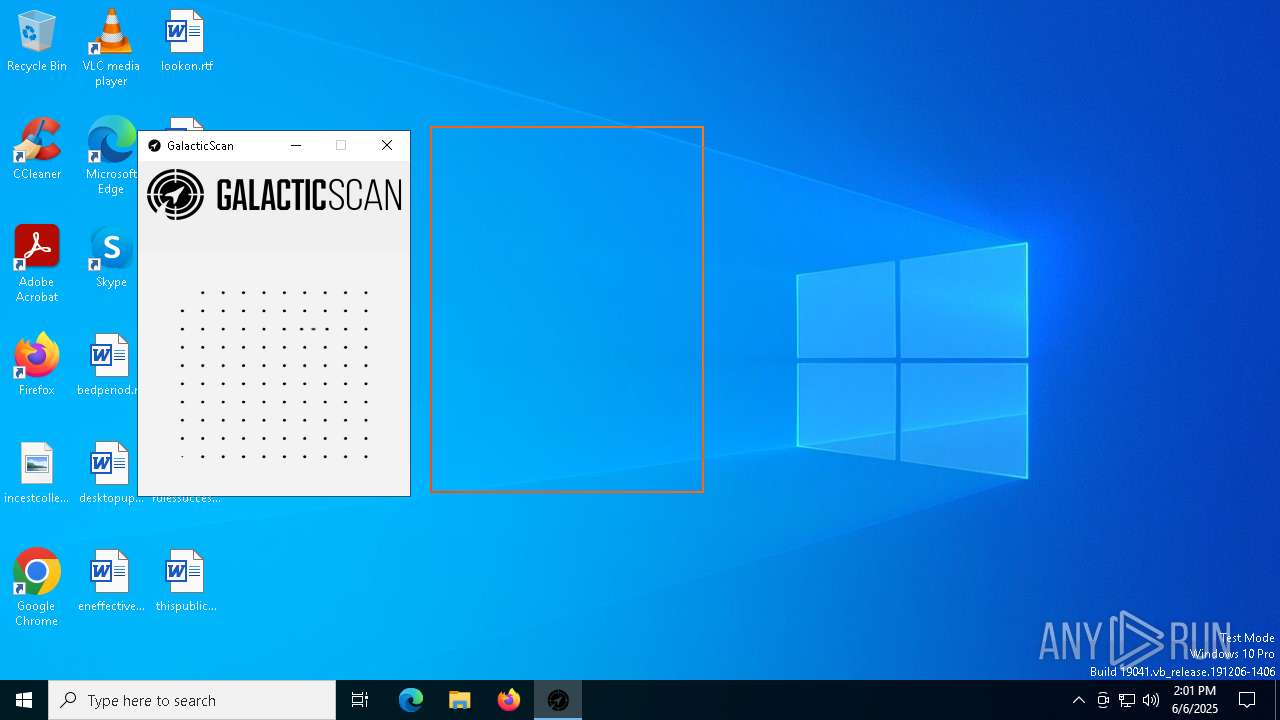Open the Firefox desktop shortcut
The width and height of the screenshot is (1280, 720).
tap(37, 365)
